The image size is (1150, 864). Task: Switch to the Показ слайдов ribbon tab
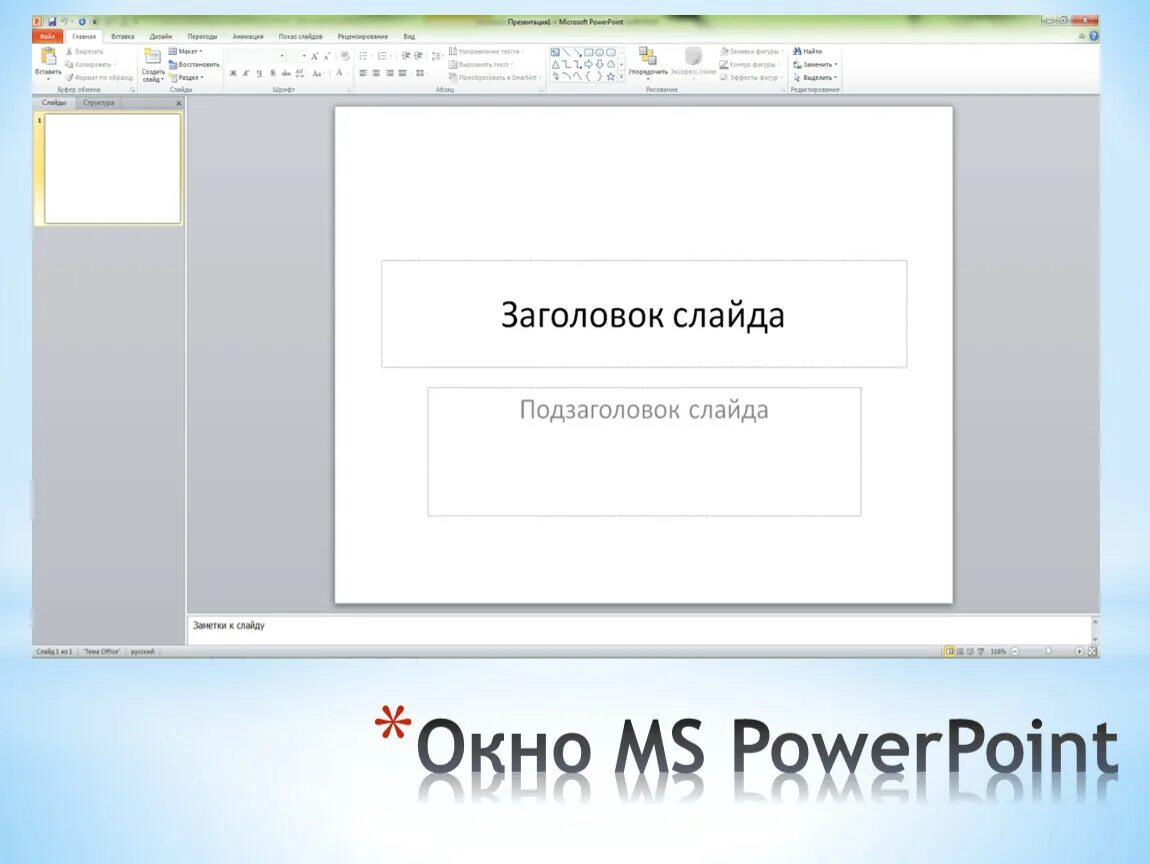(300, 36)
